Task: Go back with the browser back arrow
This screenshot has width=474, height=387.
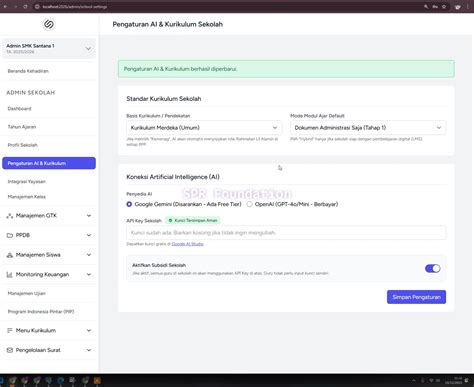Action: [5, 6]
